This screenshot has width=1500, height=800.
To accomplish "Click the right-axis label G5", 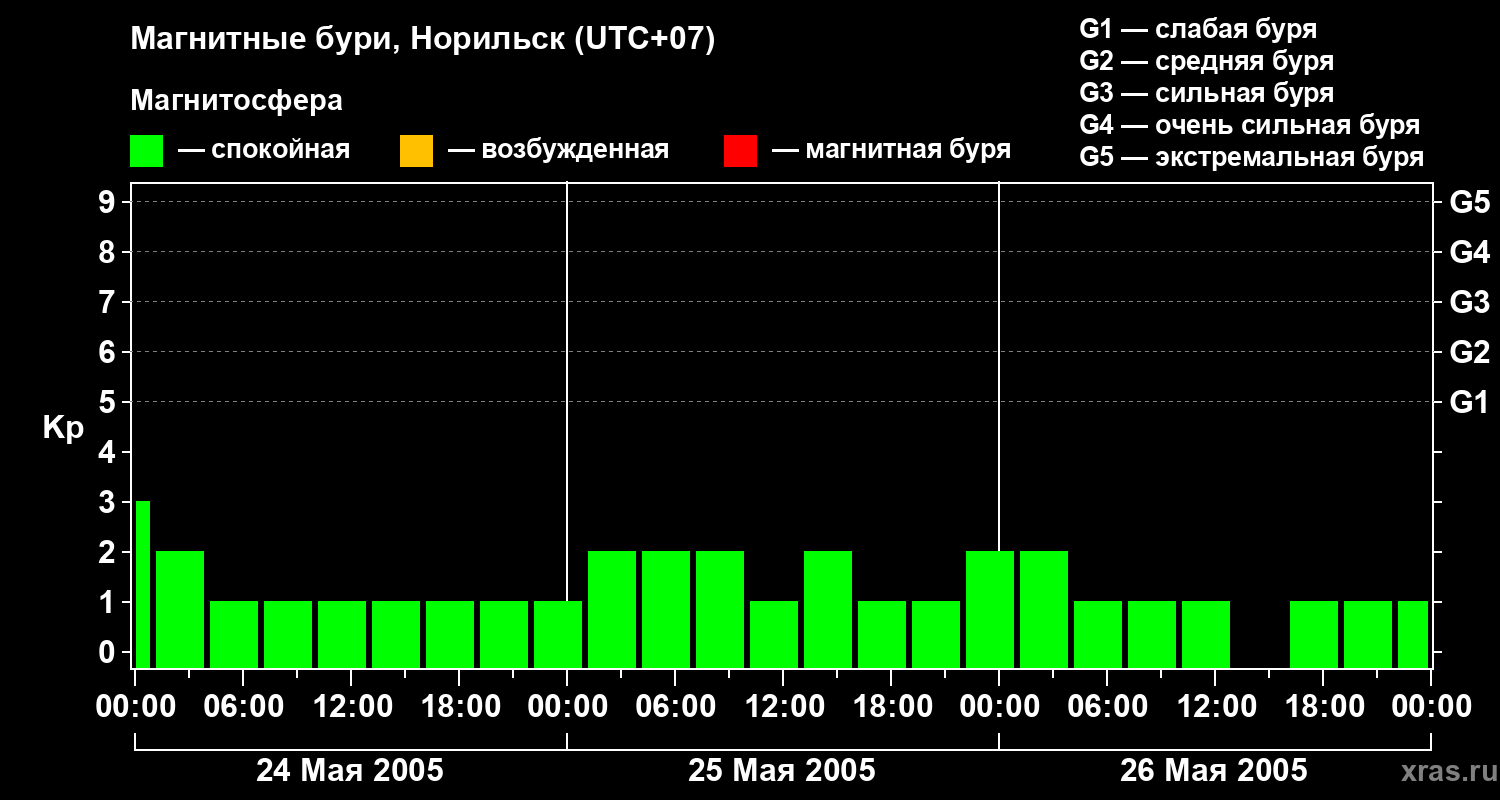I will pos(1470,202).
